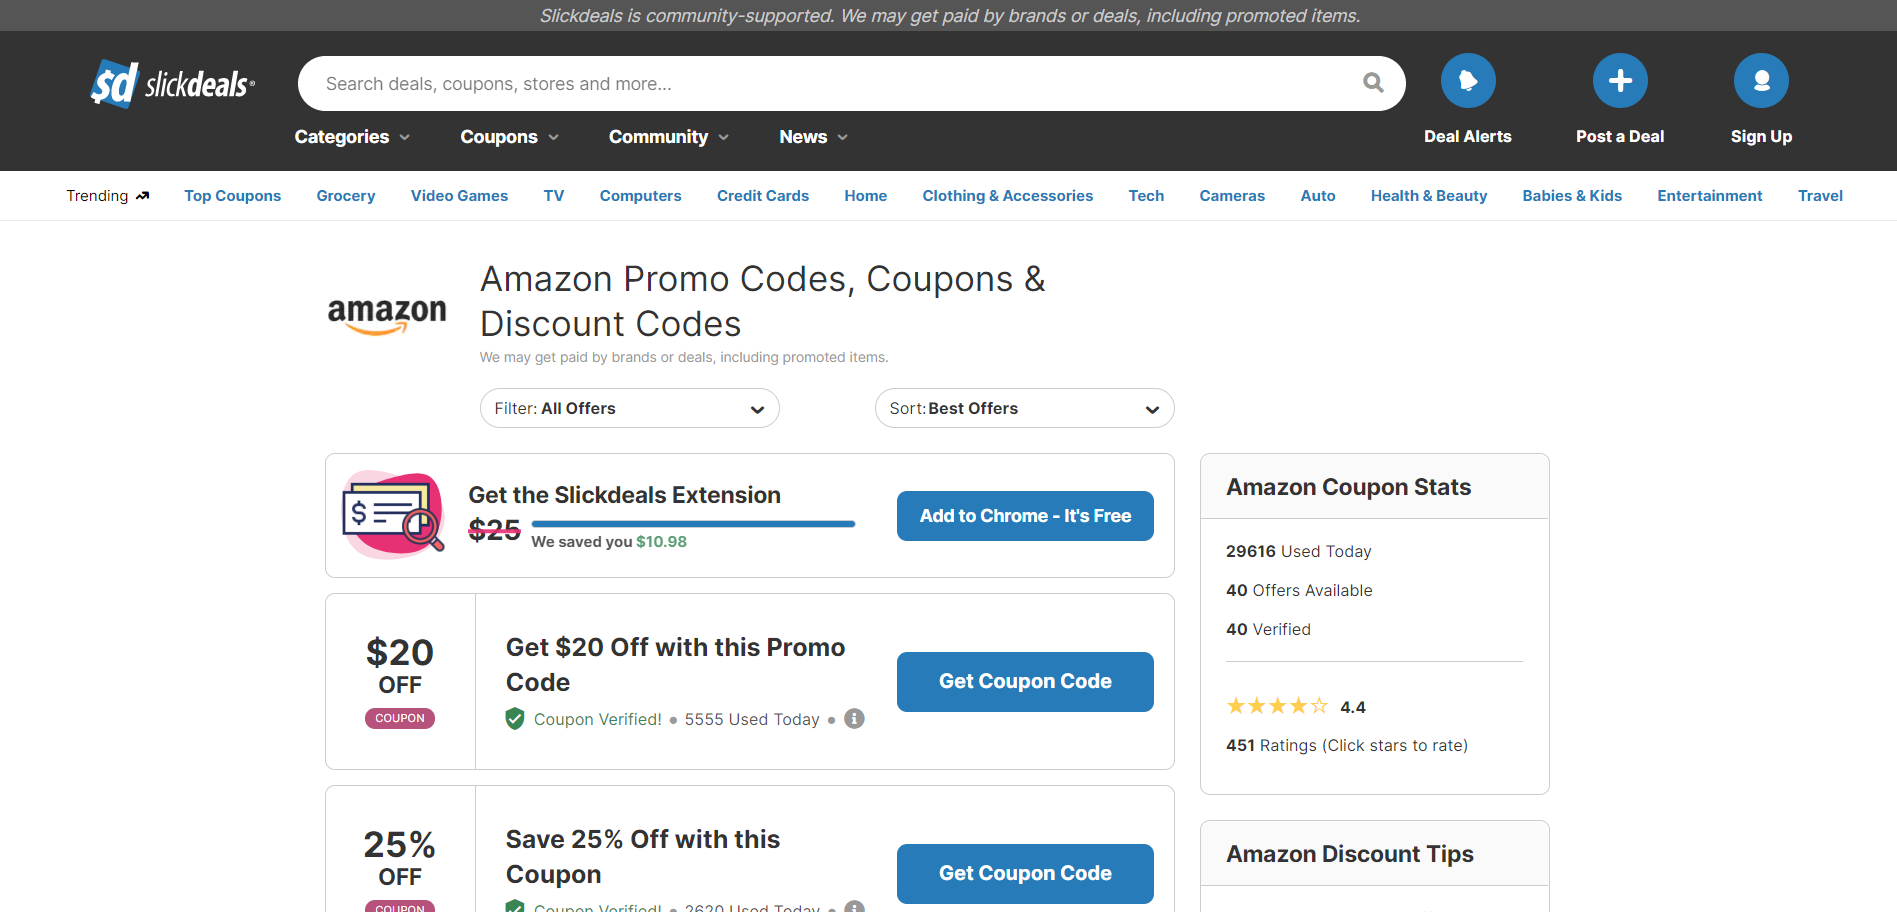This screenshot has height=912, width=1897.
Task: Click the Slickdeals logo
Action: [172, 84]
